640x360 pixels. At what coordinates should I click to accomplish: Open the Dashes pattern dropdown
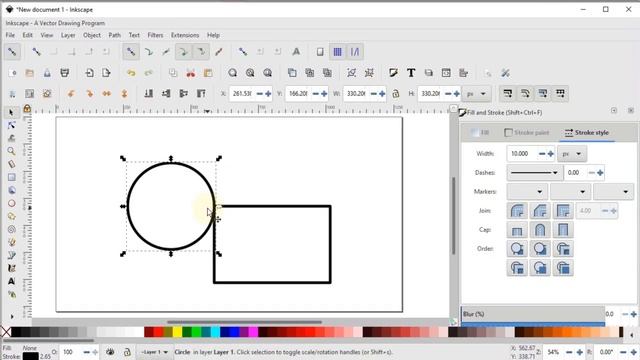534,173
